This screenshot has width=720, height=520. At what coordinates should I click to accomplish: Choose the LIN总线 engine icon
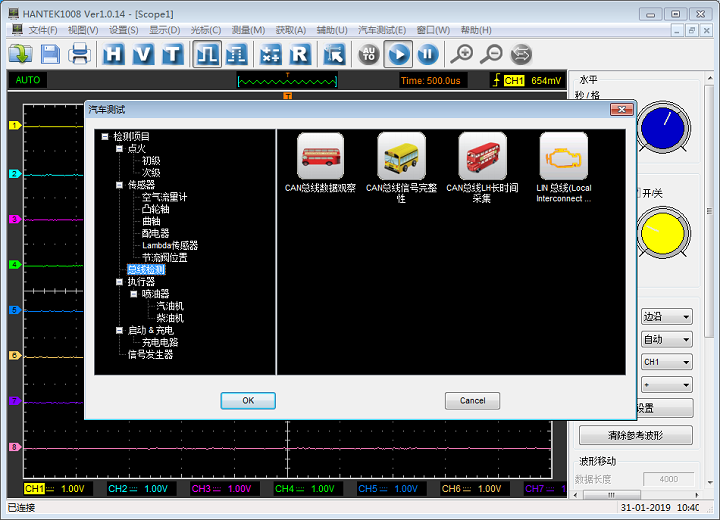(x=563, y=156)
